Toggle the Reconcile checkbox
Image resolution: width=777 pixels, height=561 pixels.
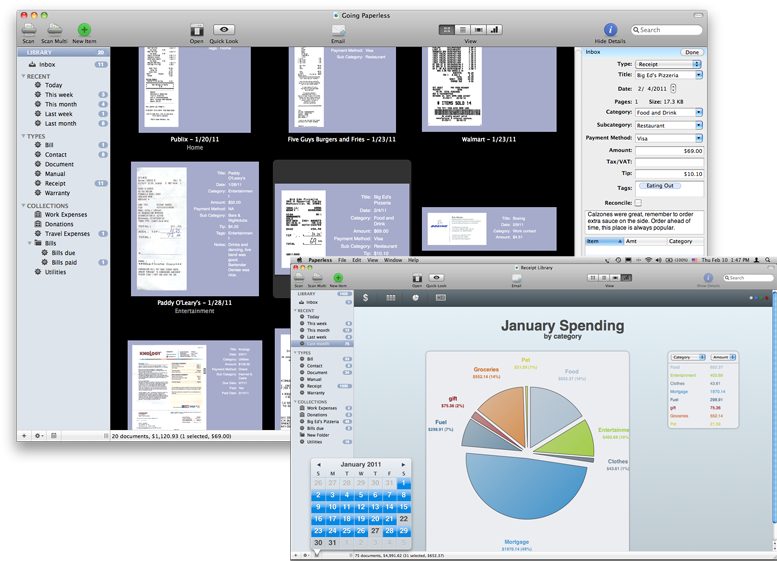point(638,203)
